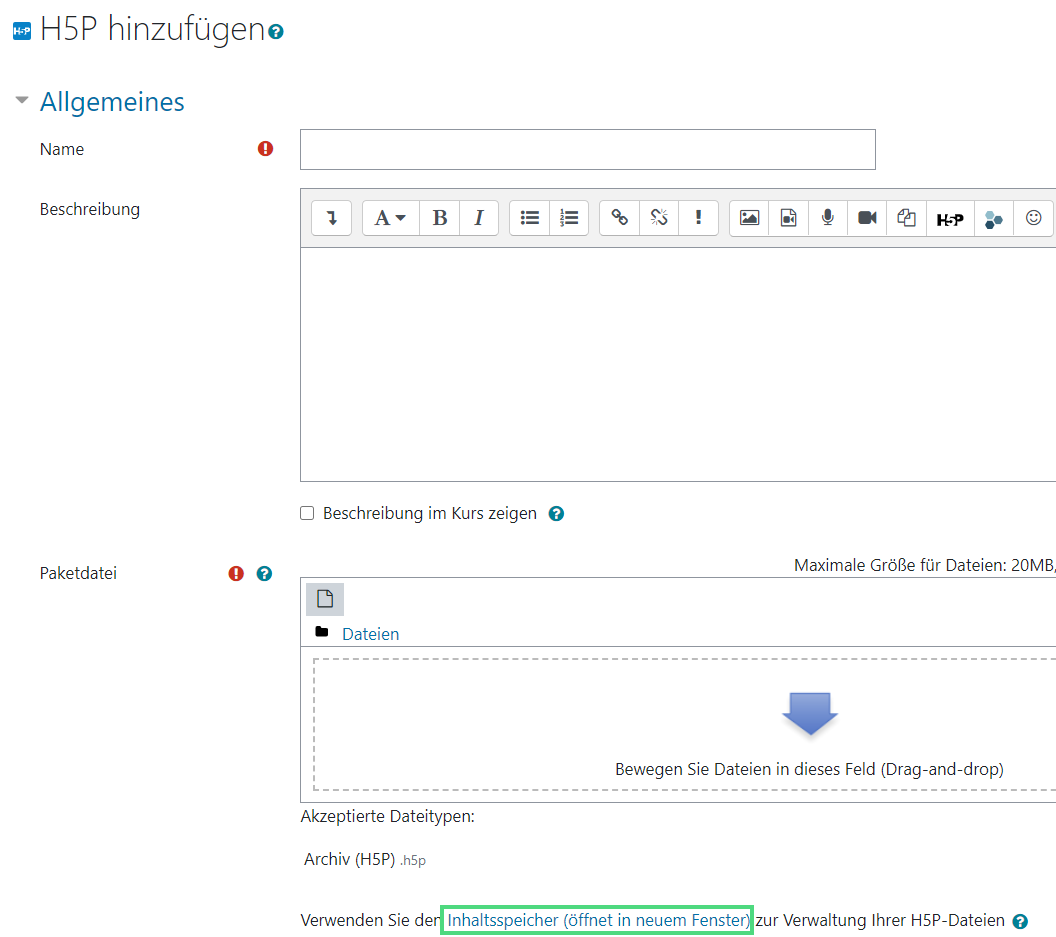The height and width of the screenshot is (937, 1056).
Task: Record video with camera icon
Action: [867, 218]
